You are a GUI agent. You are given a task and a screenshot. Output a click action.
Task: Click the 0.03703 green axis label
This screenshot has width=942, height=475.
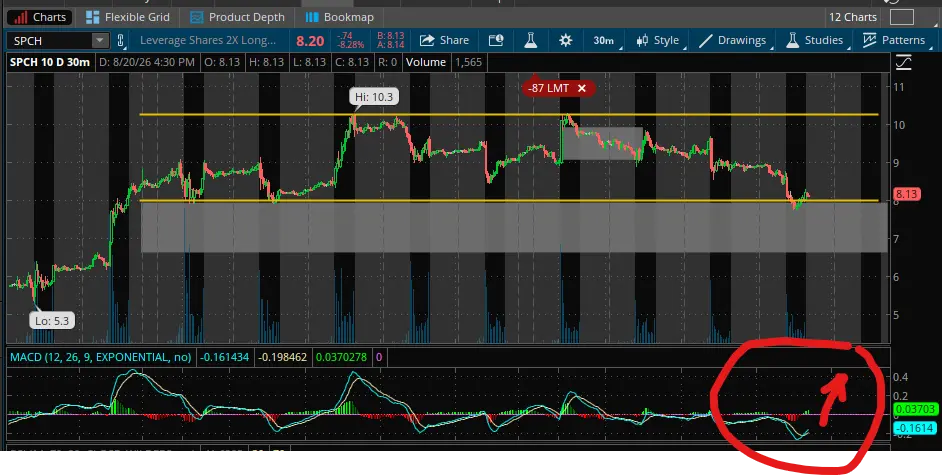pos(916,409)
